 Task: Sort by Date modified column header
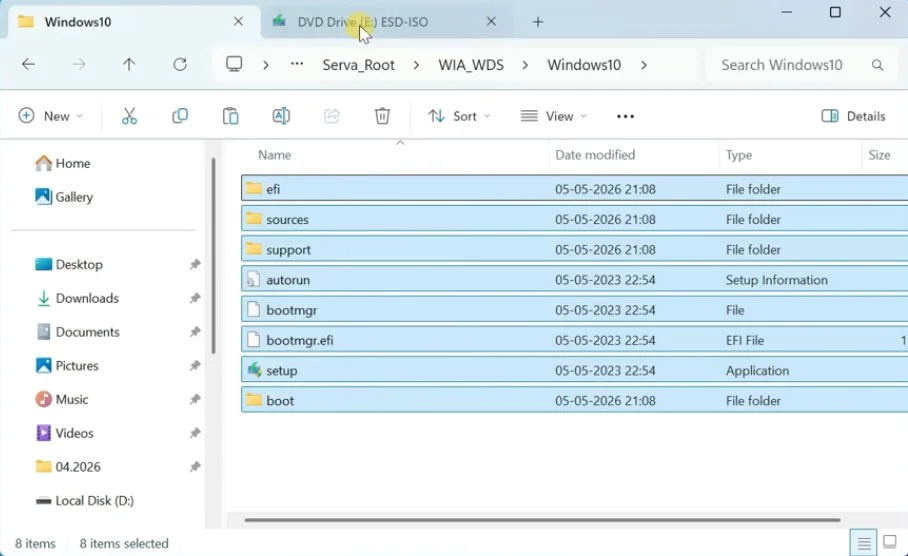pos(595,155)
